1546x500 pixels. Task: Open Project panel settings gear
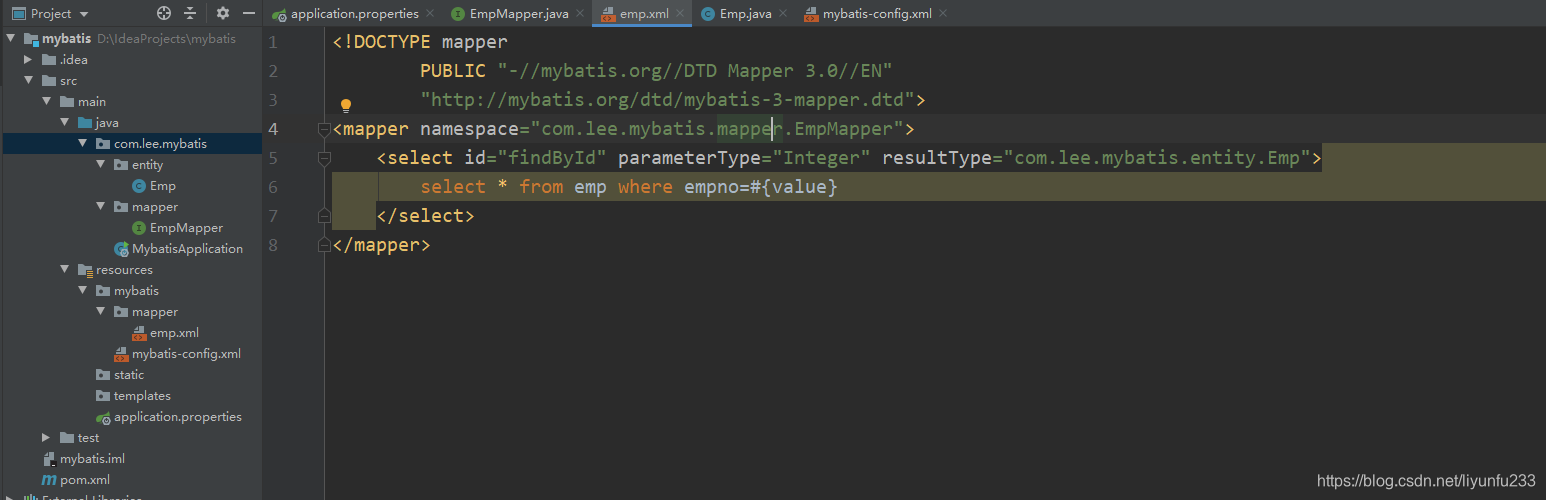(223, 14)
